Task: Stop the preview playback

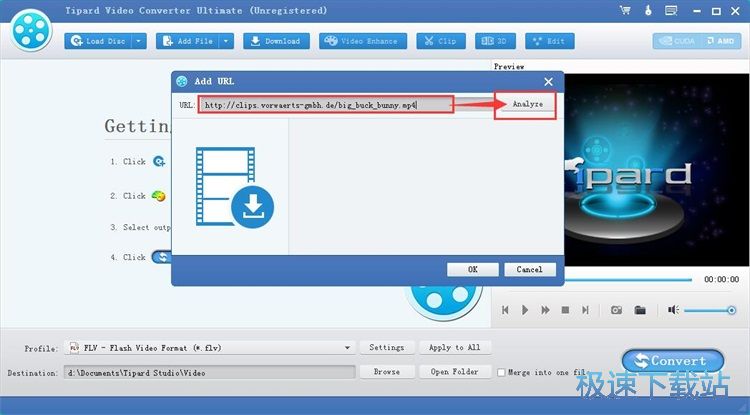Action: point(565,310)
